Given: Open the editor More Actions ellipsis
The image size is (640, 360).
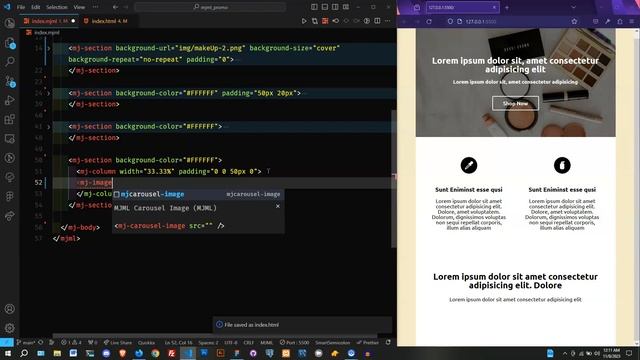Looking at the screenshot, I should pos(387,21).
